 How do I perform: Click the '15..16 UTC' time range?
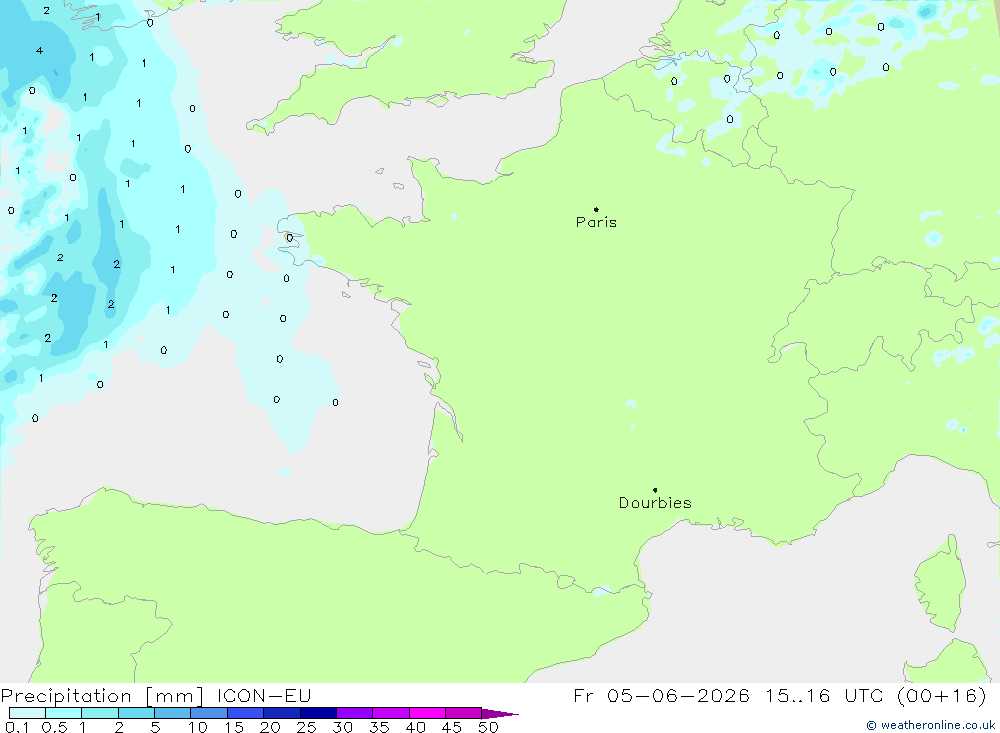coord(824,695)
